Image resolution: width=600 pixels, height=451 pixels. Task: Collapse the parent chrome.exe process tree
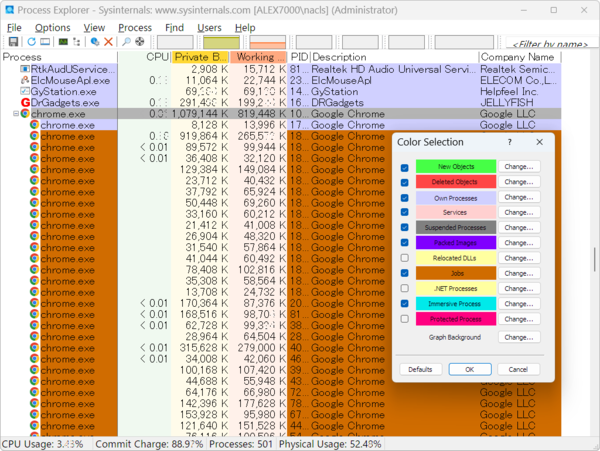[15, 114]
